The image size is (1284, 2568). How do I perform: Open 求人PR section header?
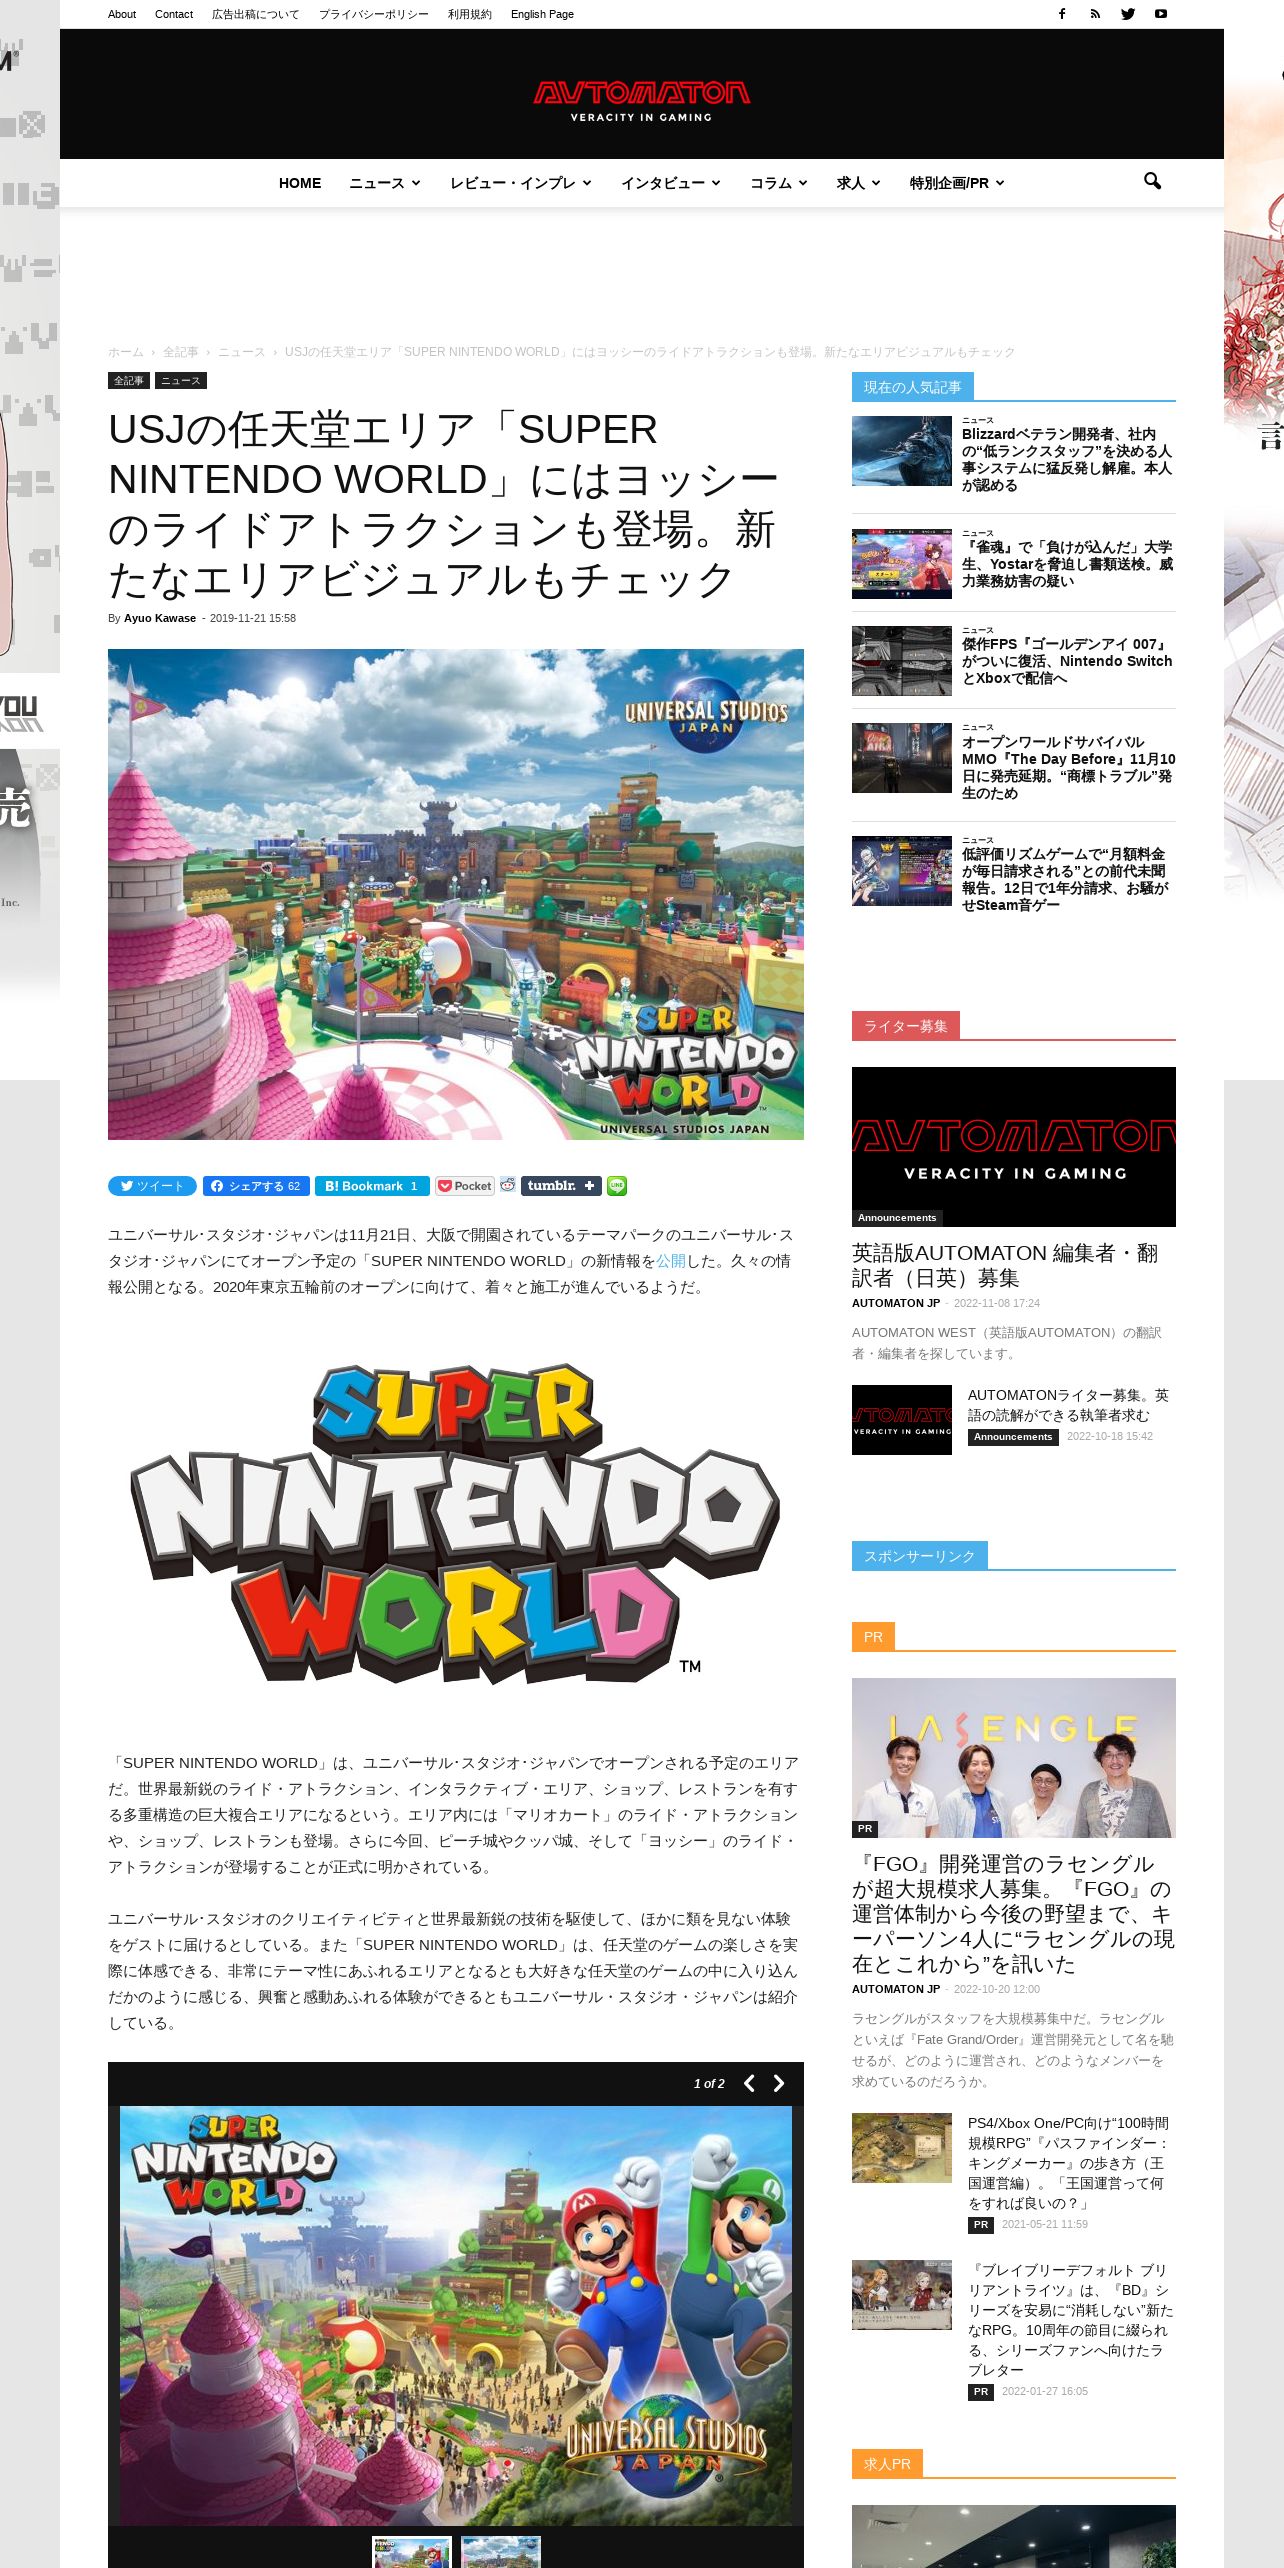coord(887,2464)
